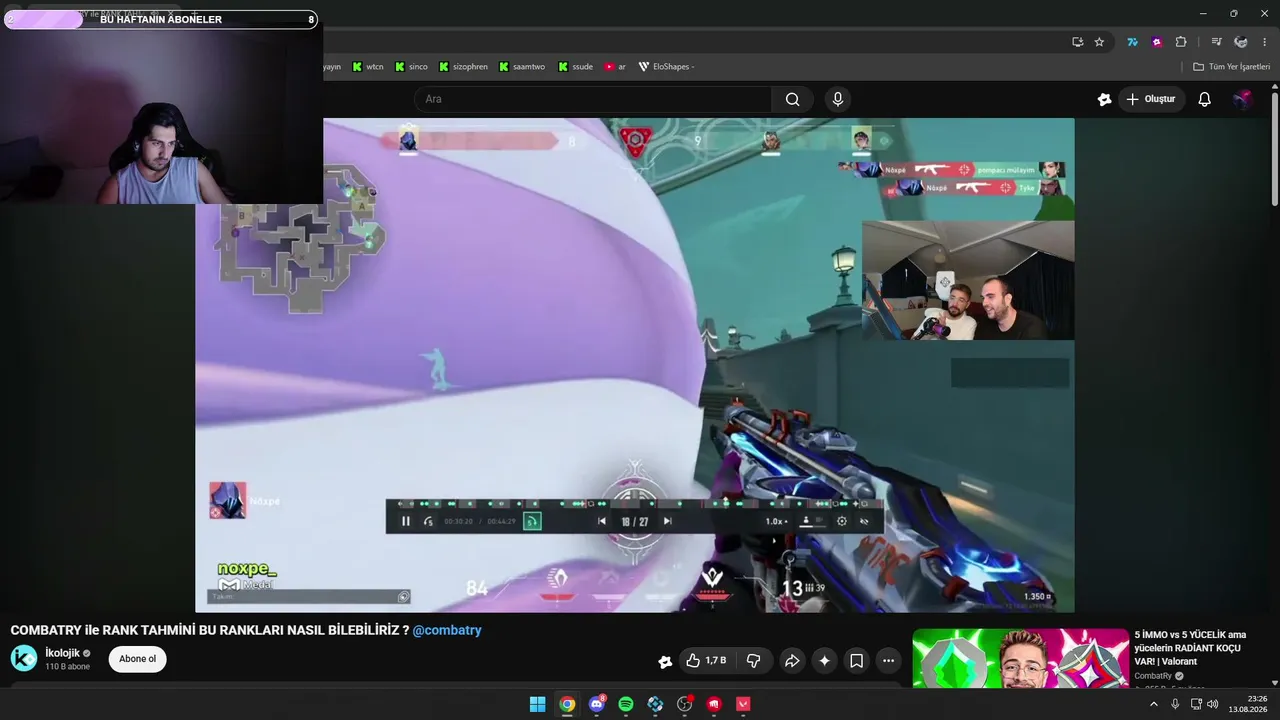Click the media control icon in Chrome toolbar
The image size is (1280, 720).
[1216, 42]
